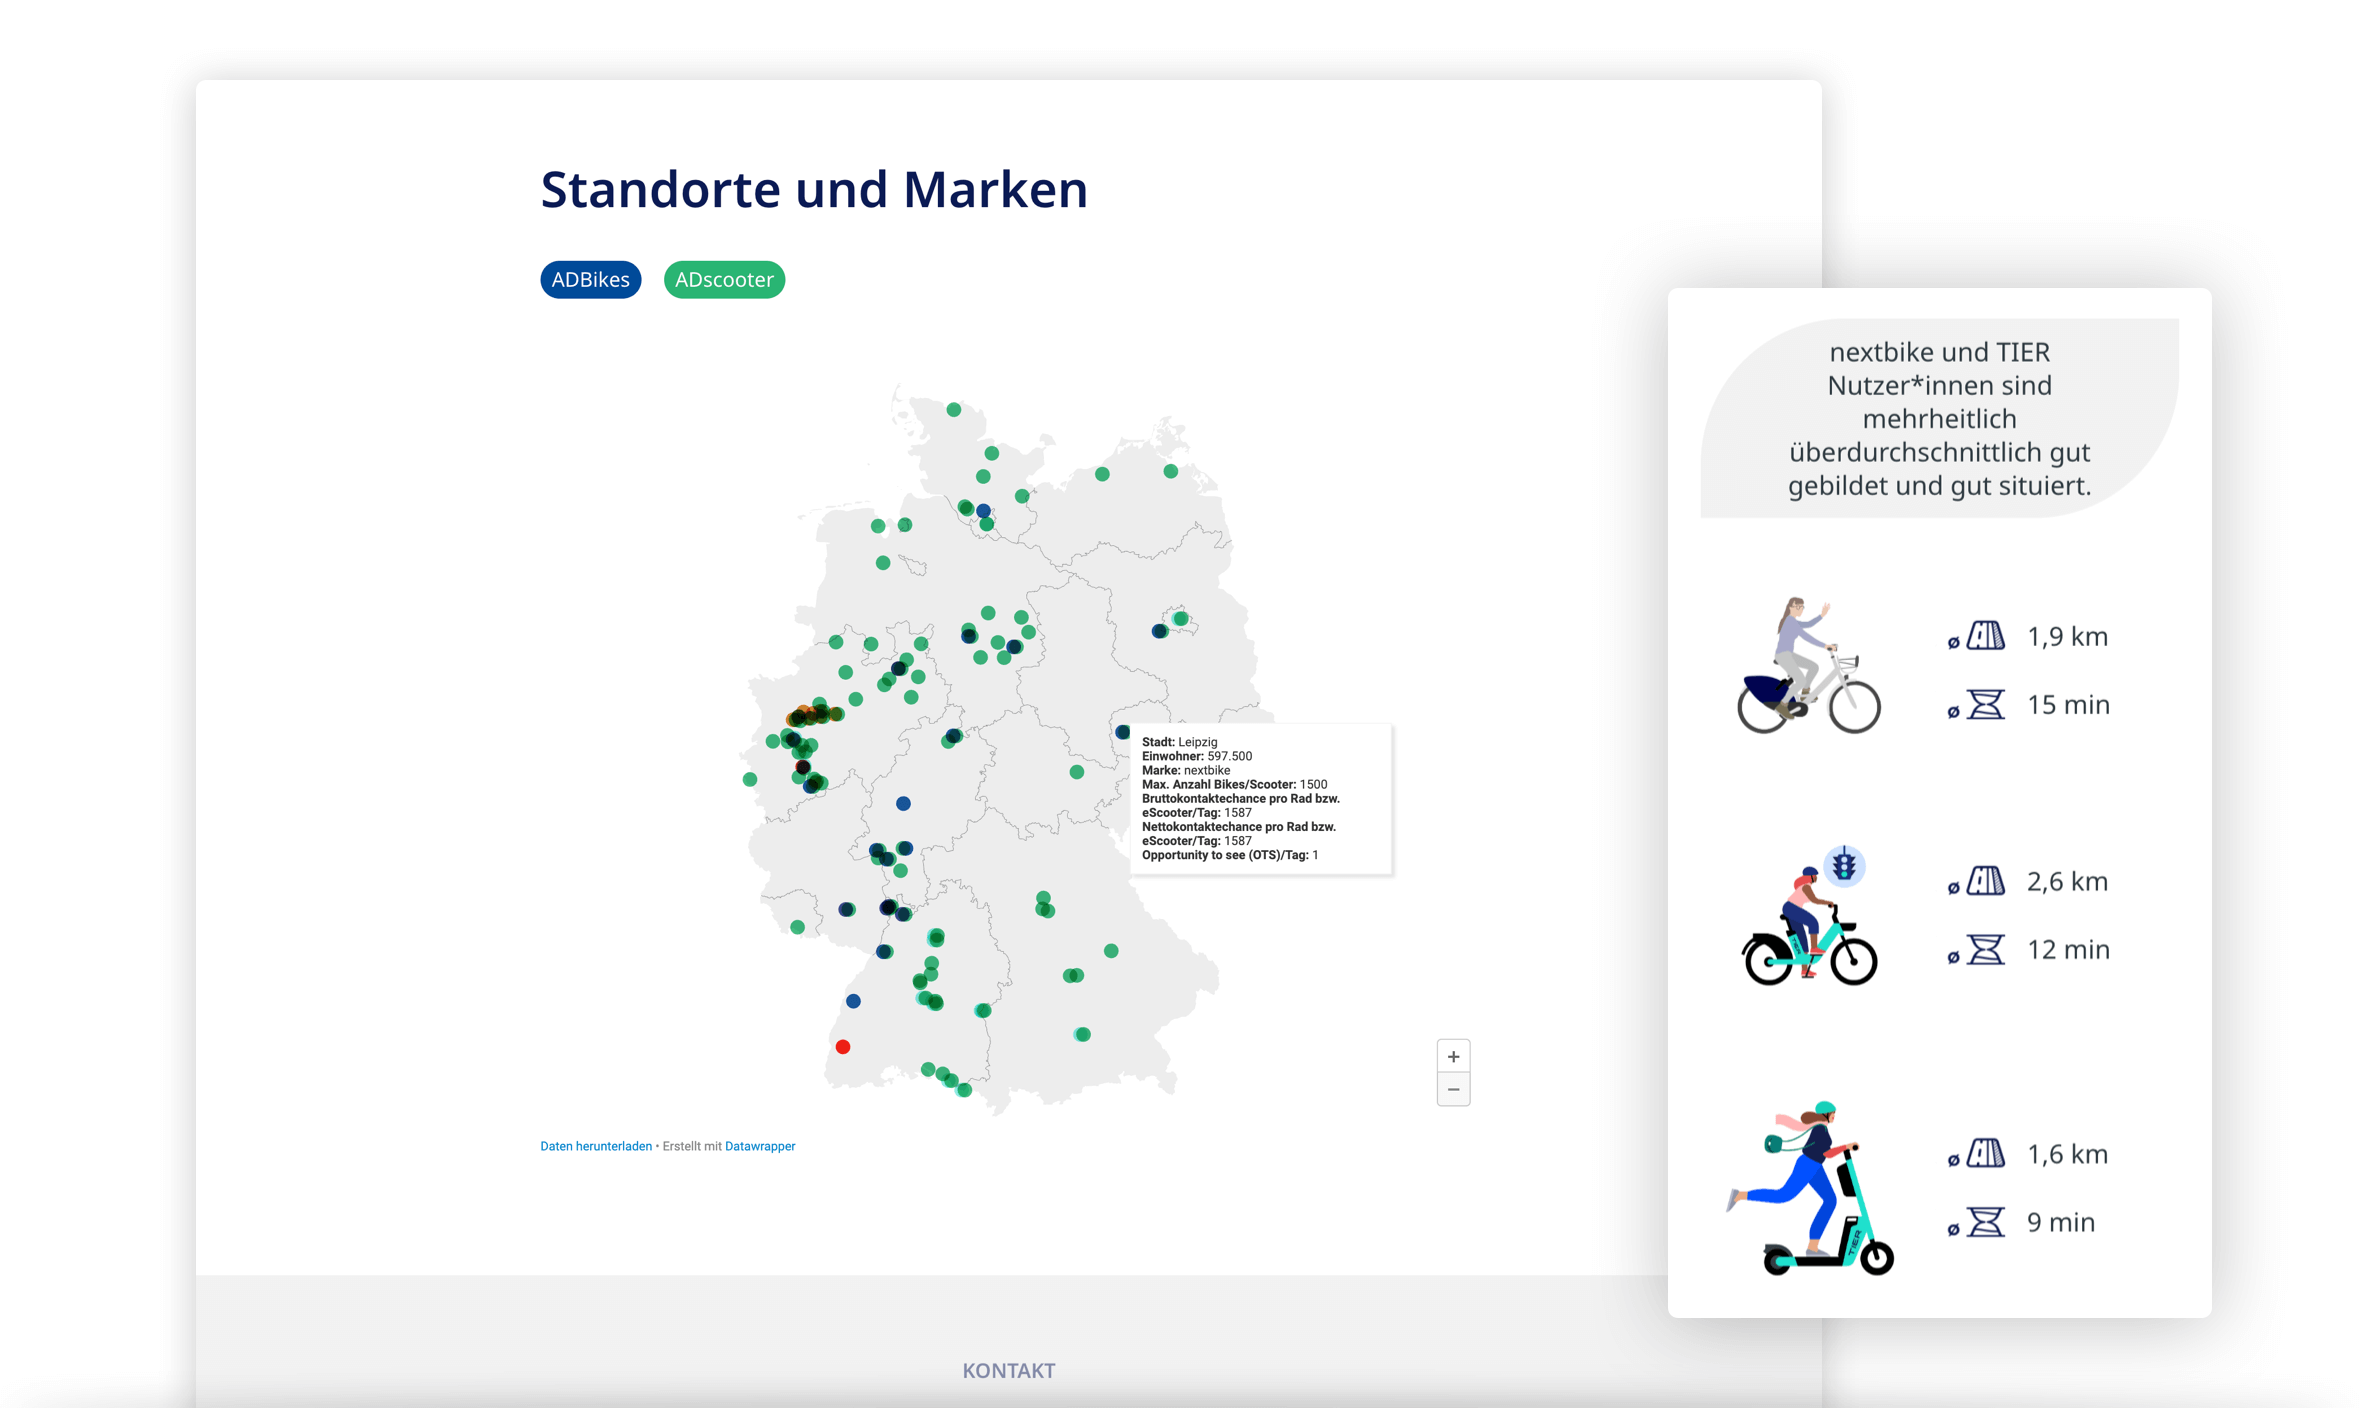Click the '2,6 km' distance value
The image size is (2360, 1408).
click(2067, 882)
